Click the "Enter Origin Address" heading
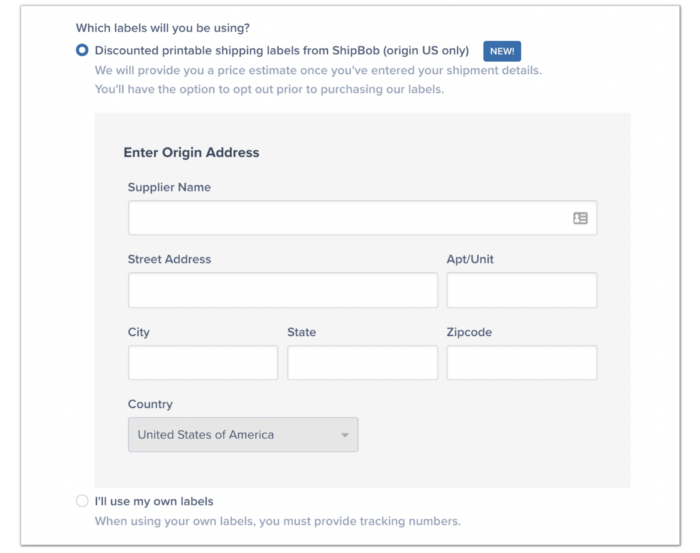This screenshot has height=553, width=700. [191, 153]
